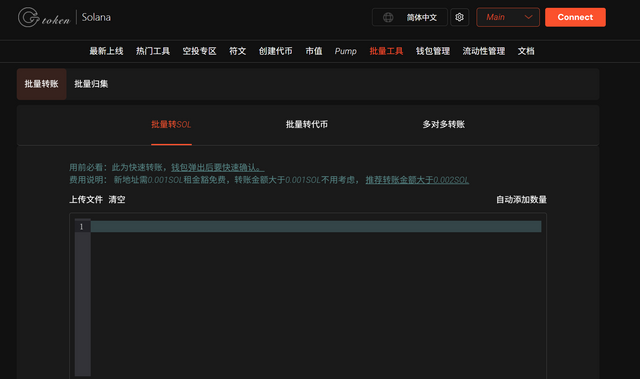Click 清空 to clear the input

click(117, 199)
